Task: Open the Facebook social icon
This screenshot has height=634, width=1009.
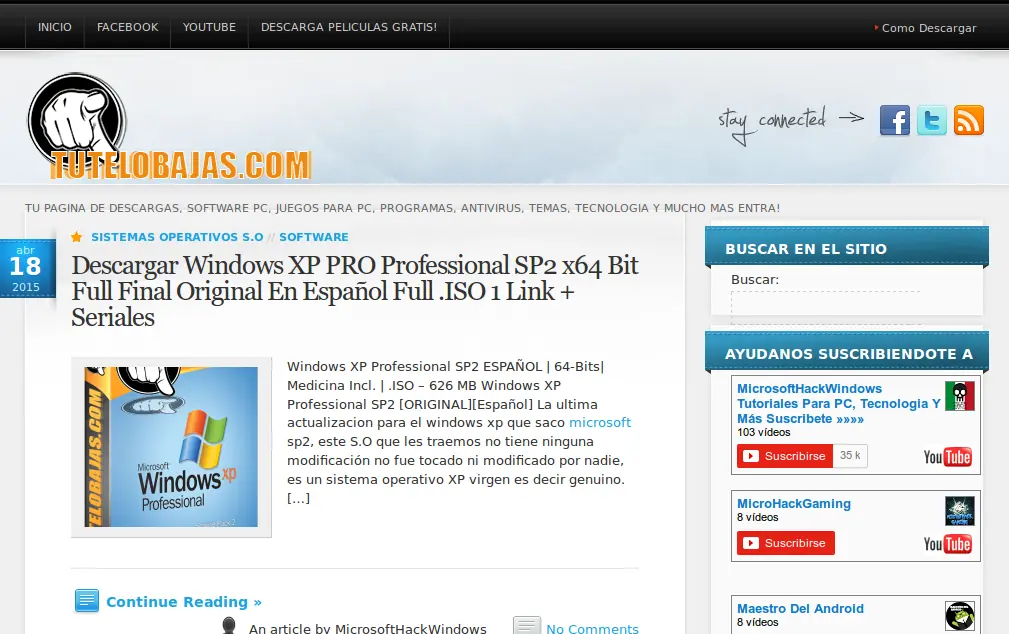Action: pos(894,120)
